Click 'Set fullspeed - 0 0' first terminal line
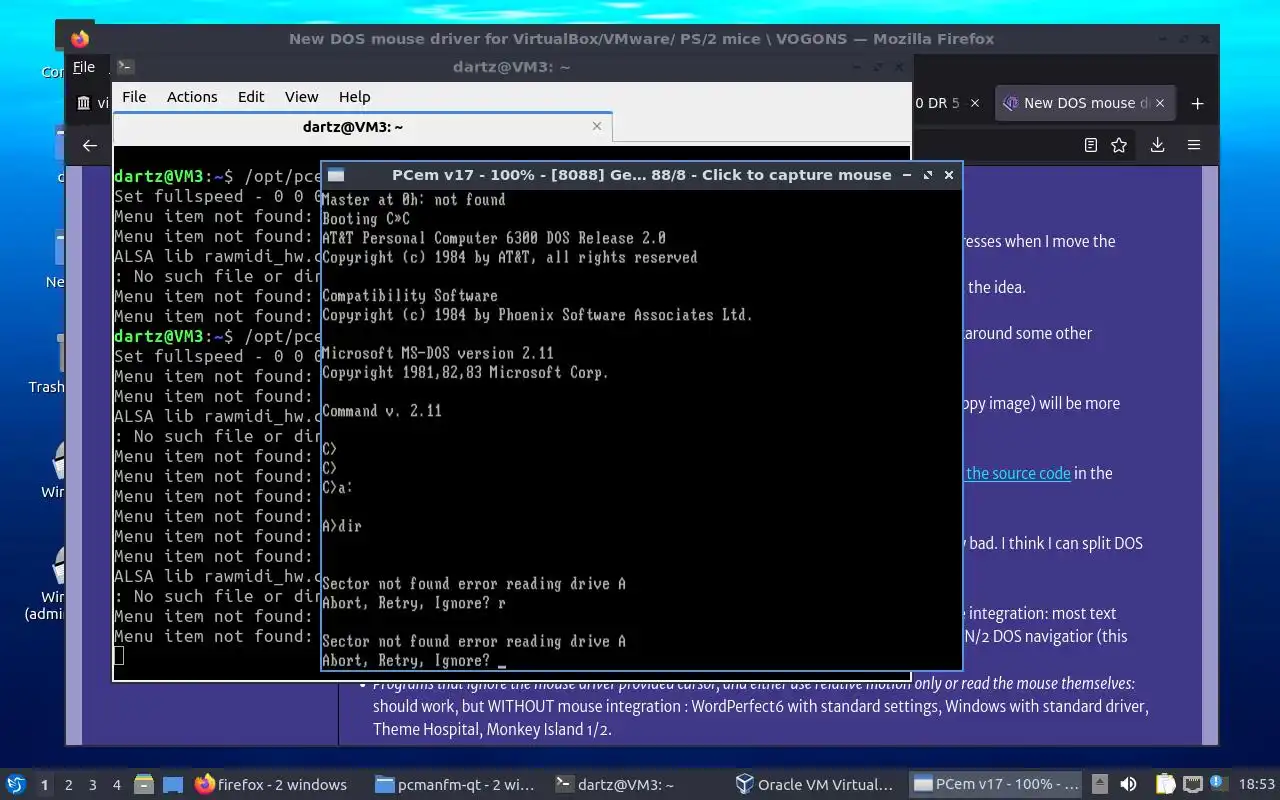 click(218, 196)
